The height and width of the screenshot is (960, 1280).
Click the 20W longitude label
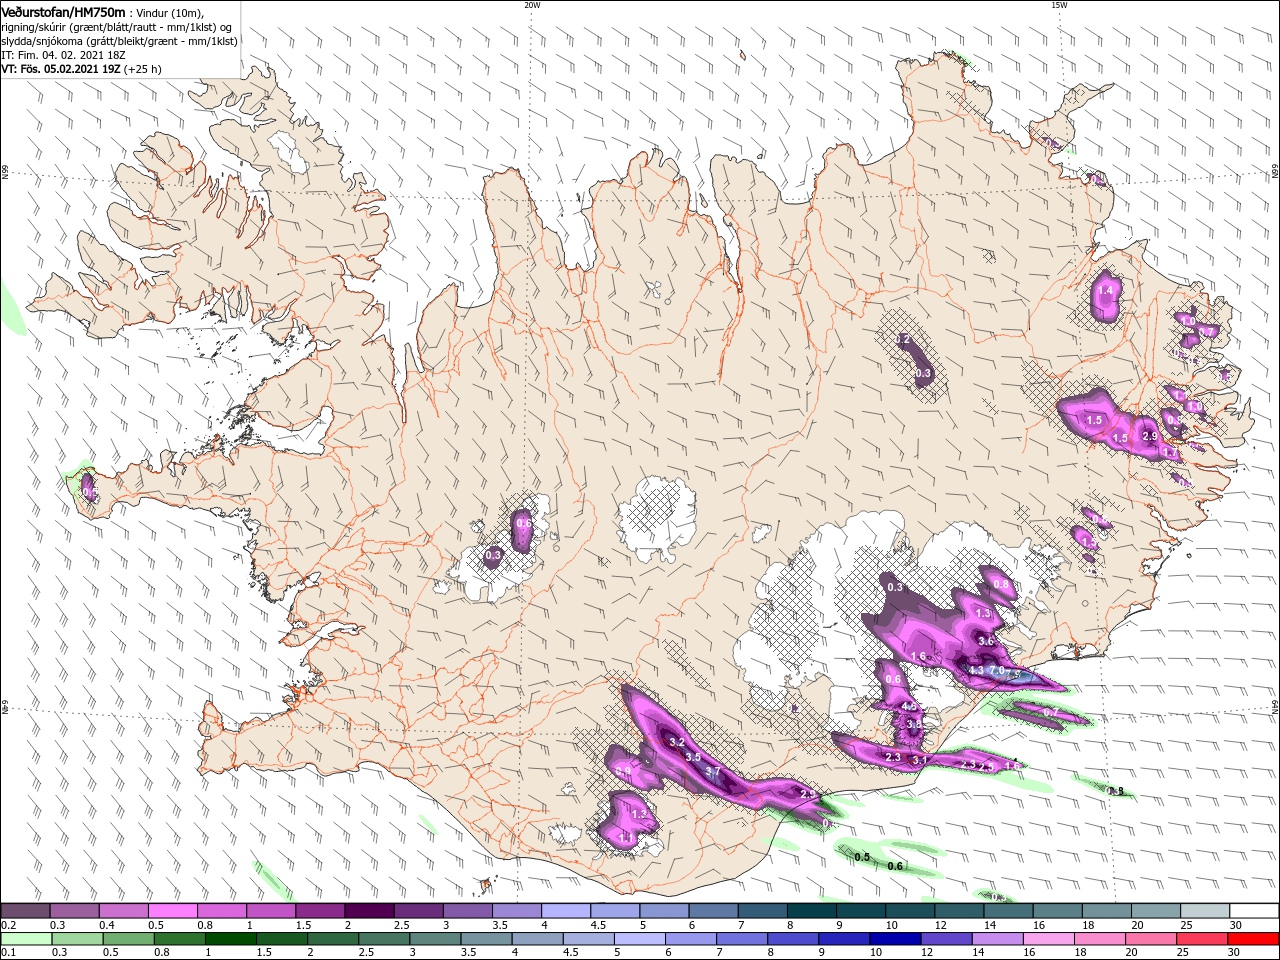(532, 5)
